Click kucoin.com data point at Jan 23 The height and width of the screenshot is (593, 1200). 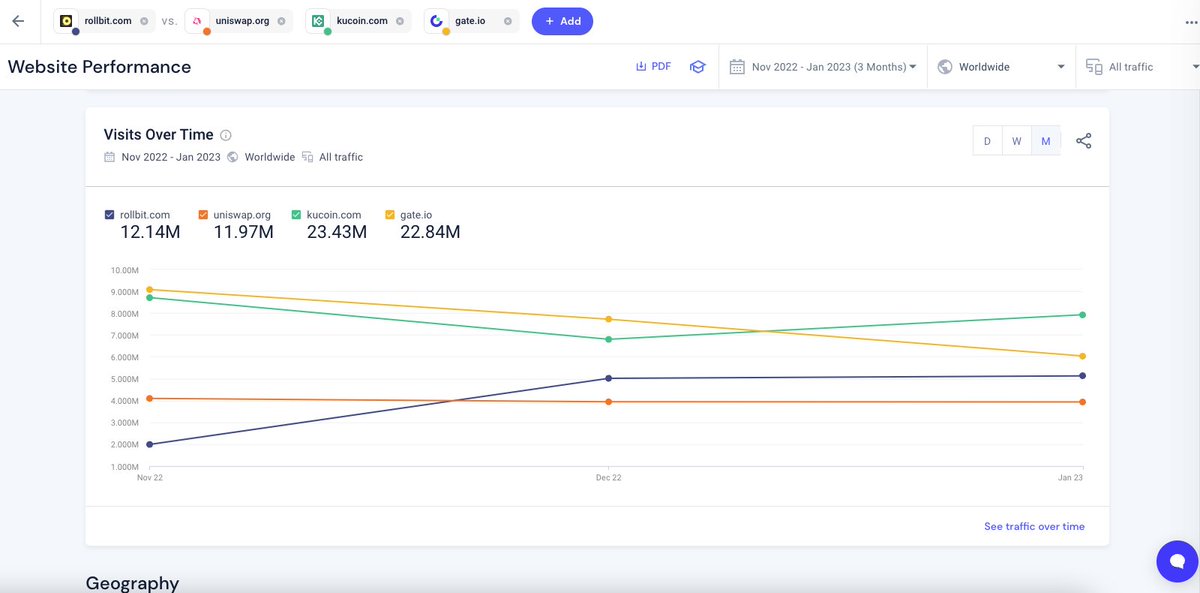point(1083,315)
